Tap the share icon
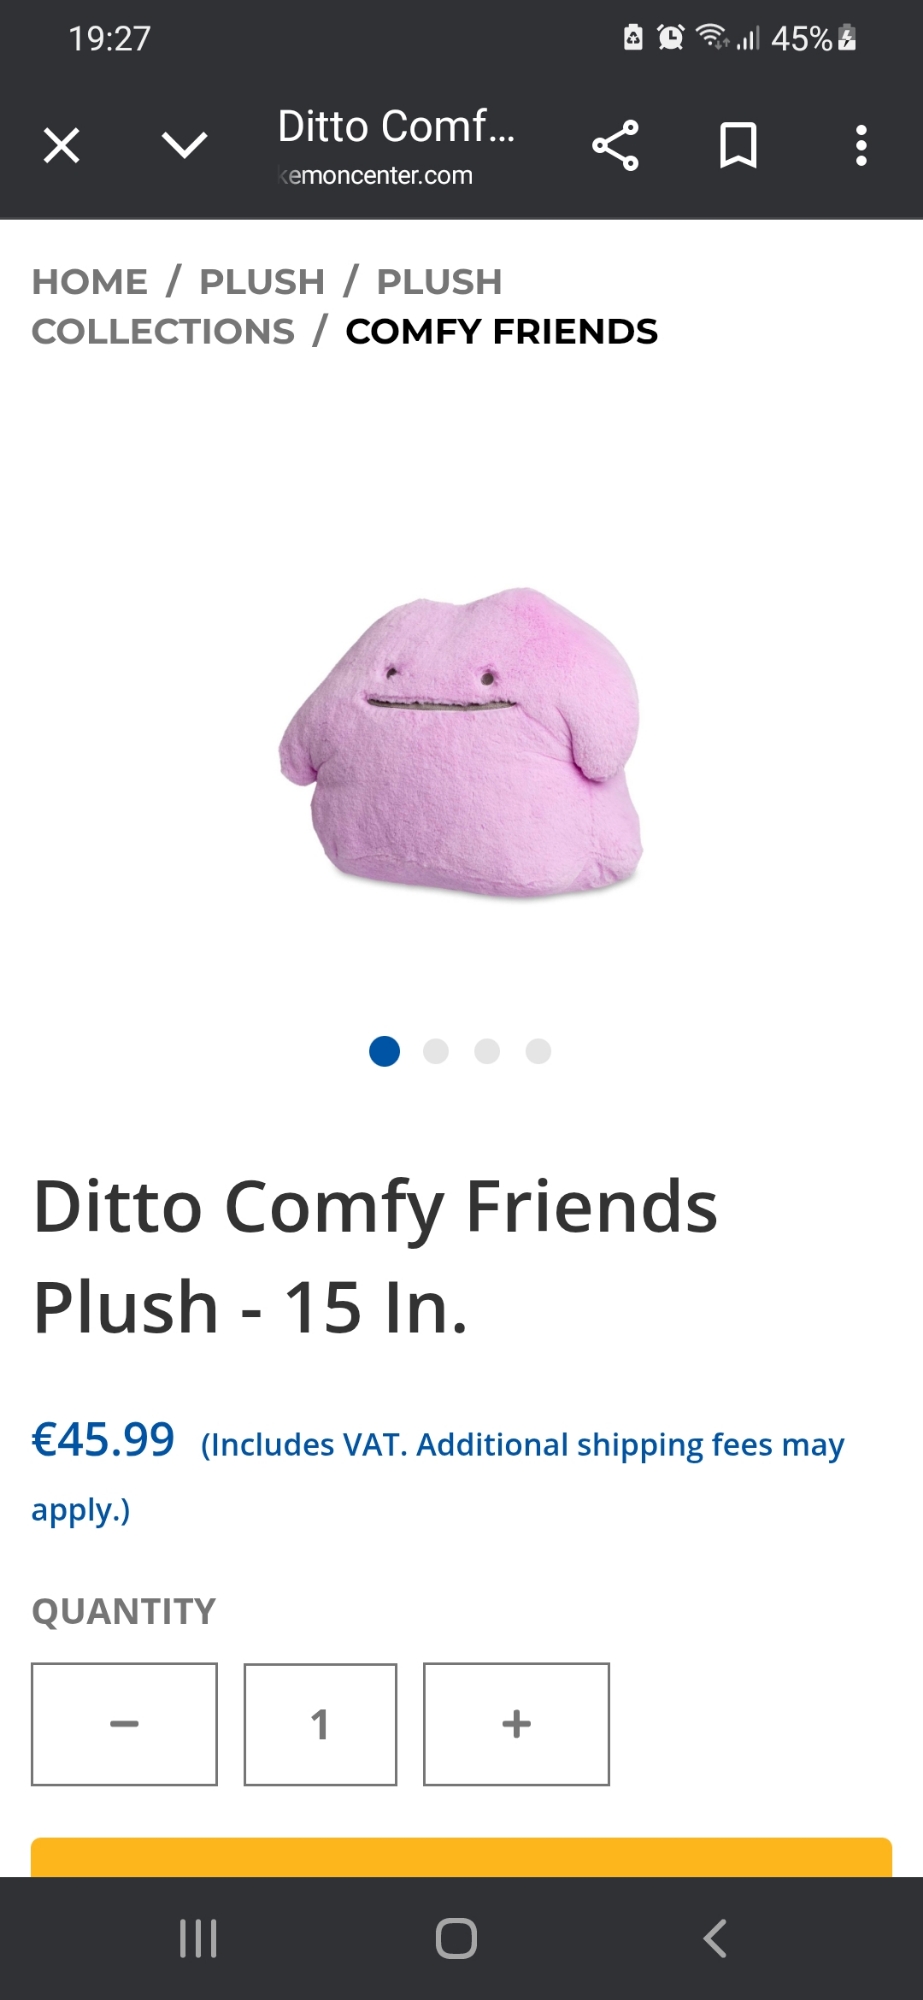Viewport: 923px width, 2000px height. 615,146
